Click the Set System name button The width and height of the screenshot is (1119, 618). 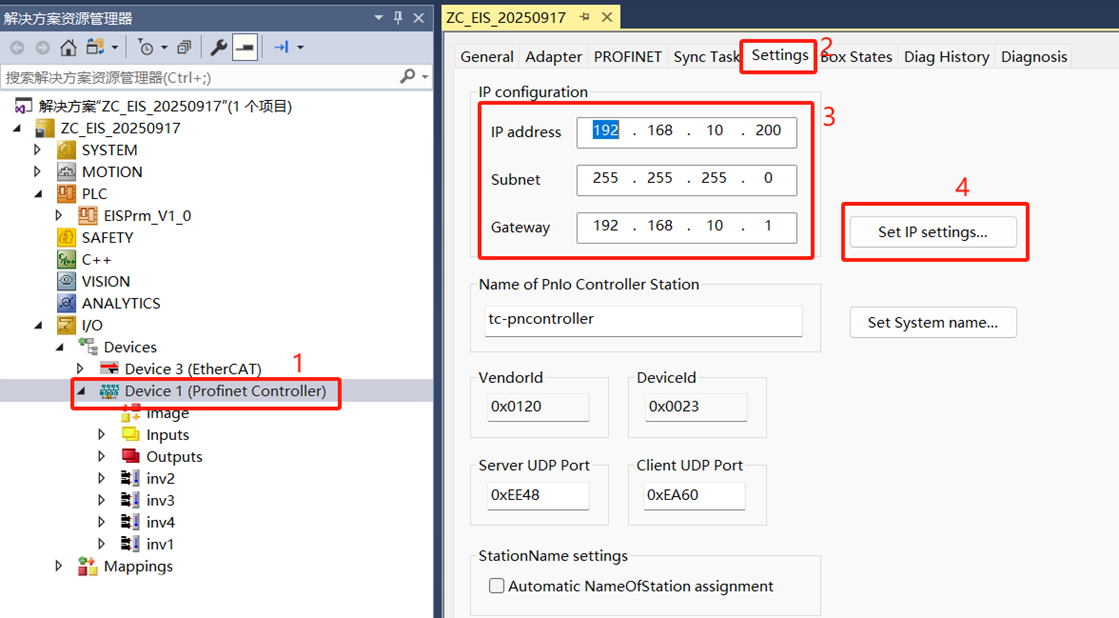(932, 322)
